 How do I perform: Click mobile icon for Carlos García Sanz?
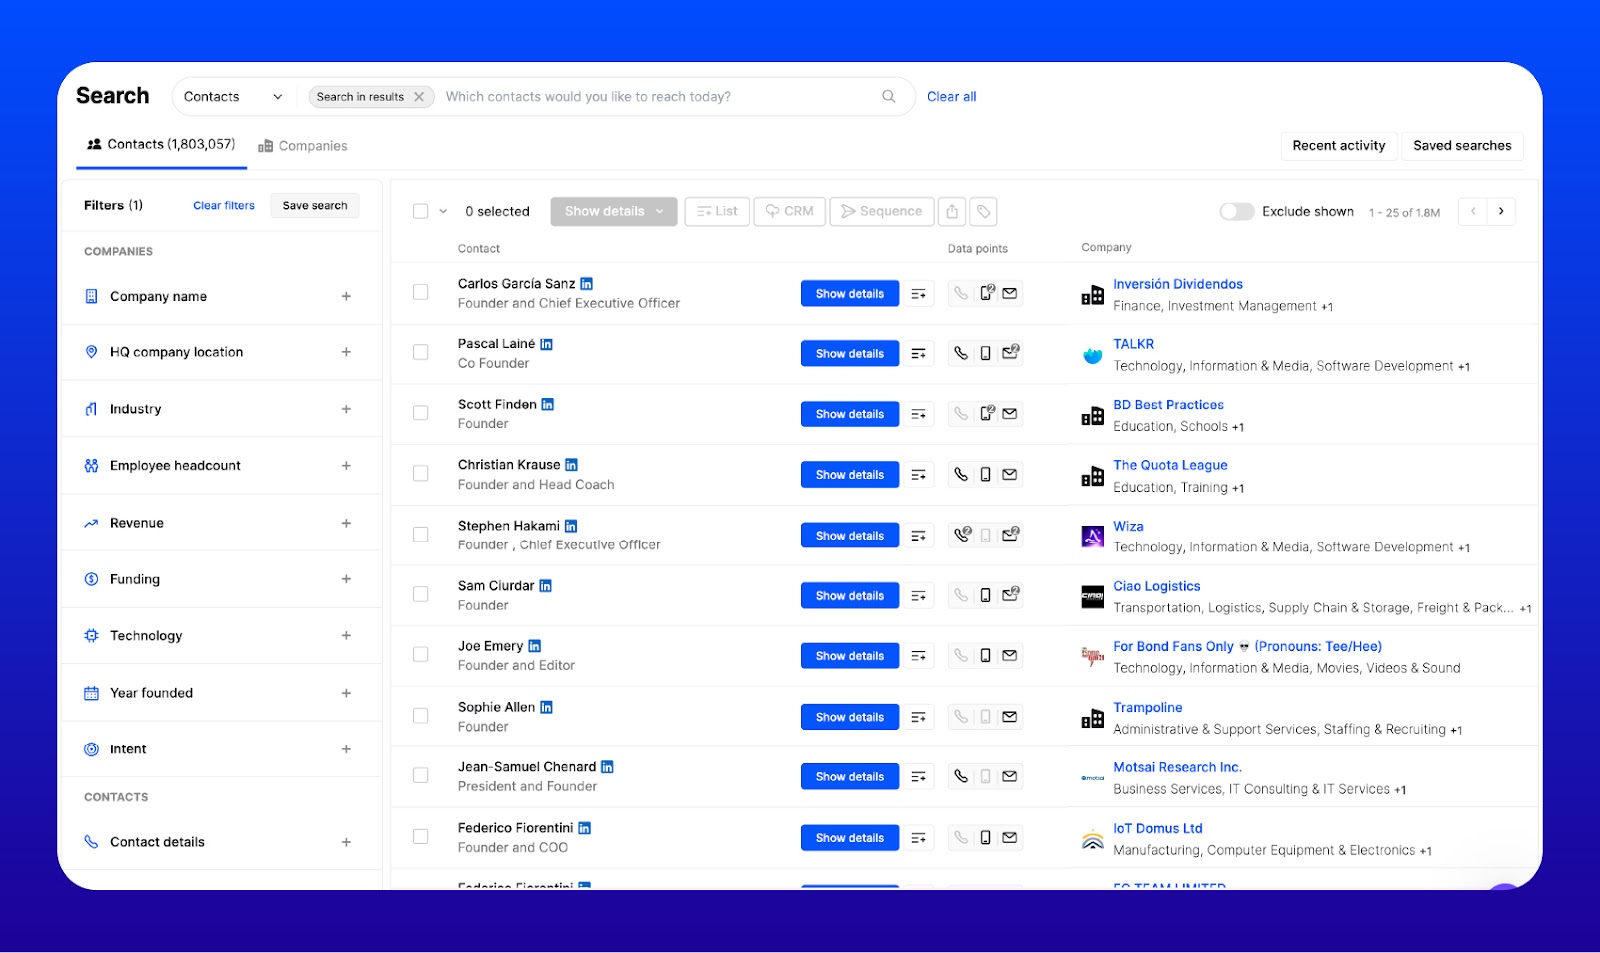(x=986, y=293)
